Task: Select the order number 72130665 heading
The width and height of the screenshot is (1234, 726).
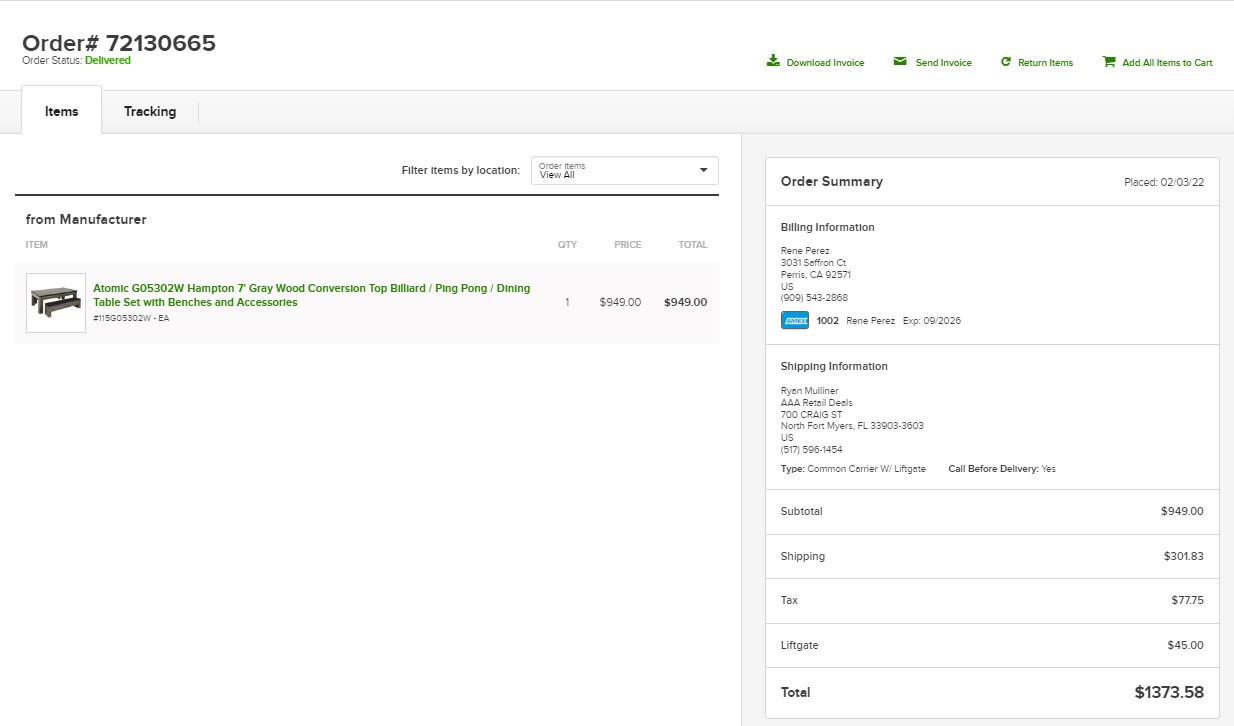Action: (x=119, y=43)
